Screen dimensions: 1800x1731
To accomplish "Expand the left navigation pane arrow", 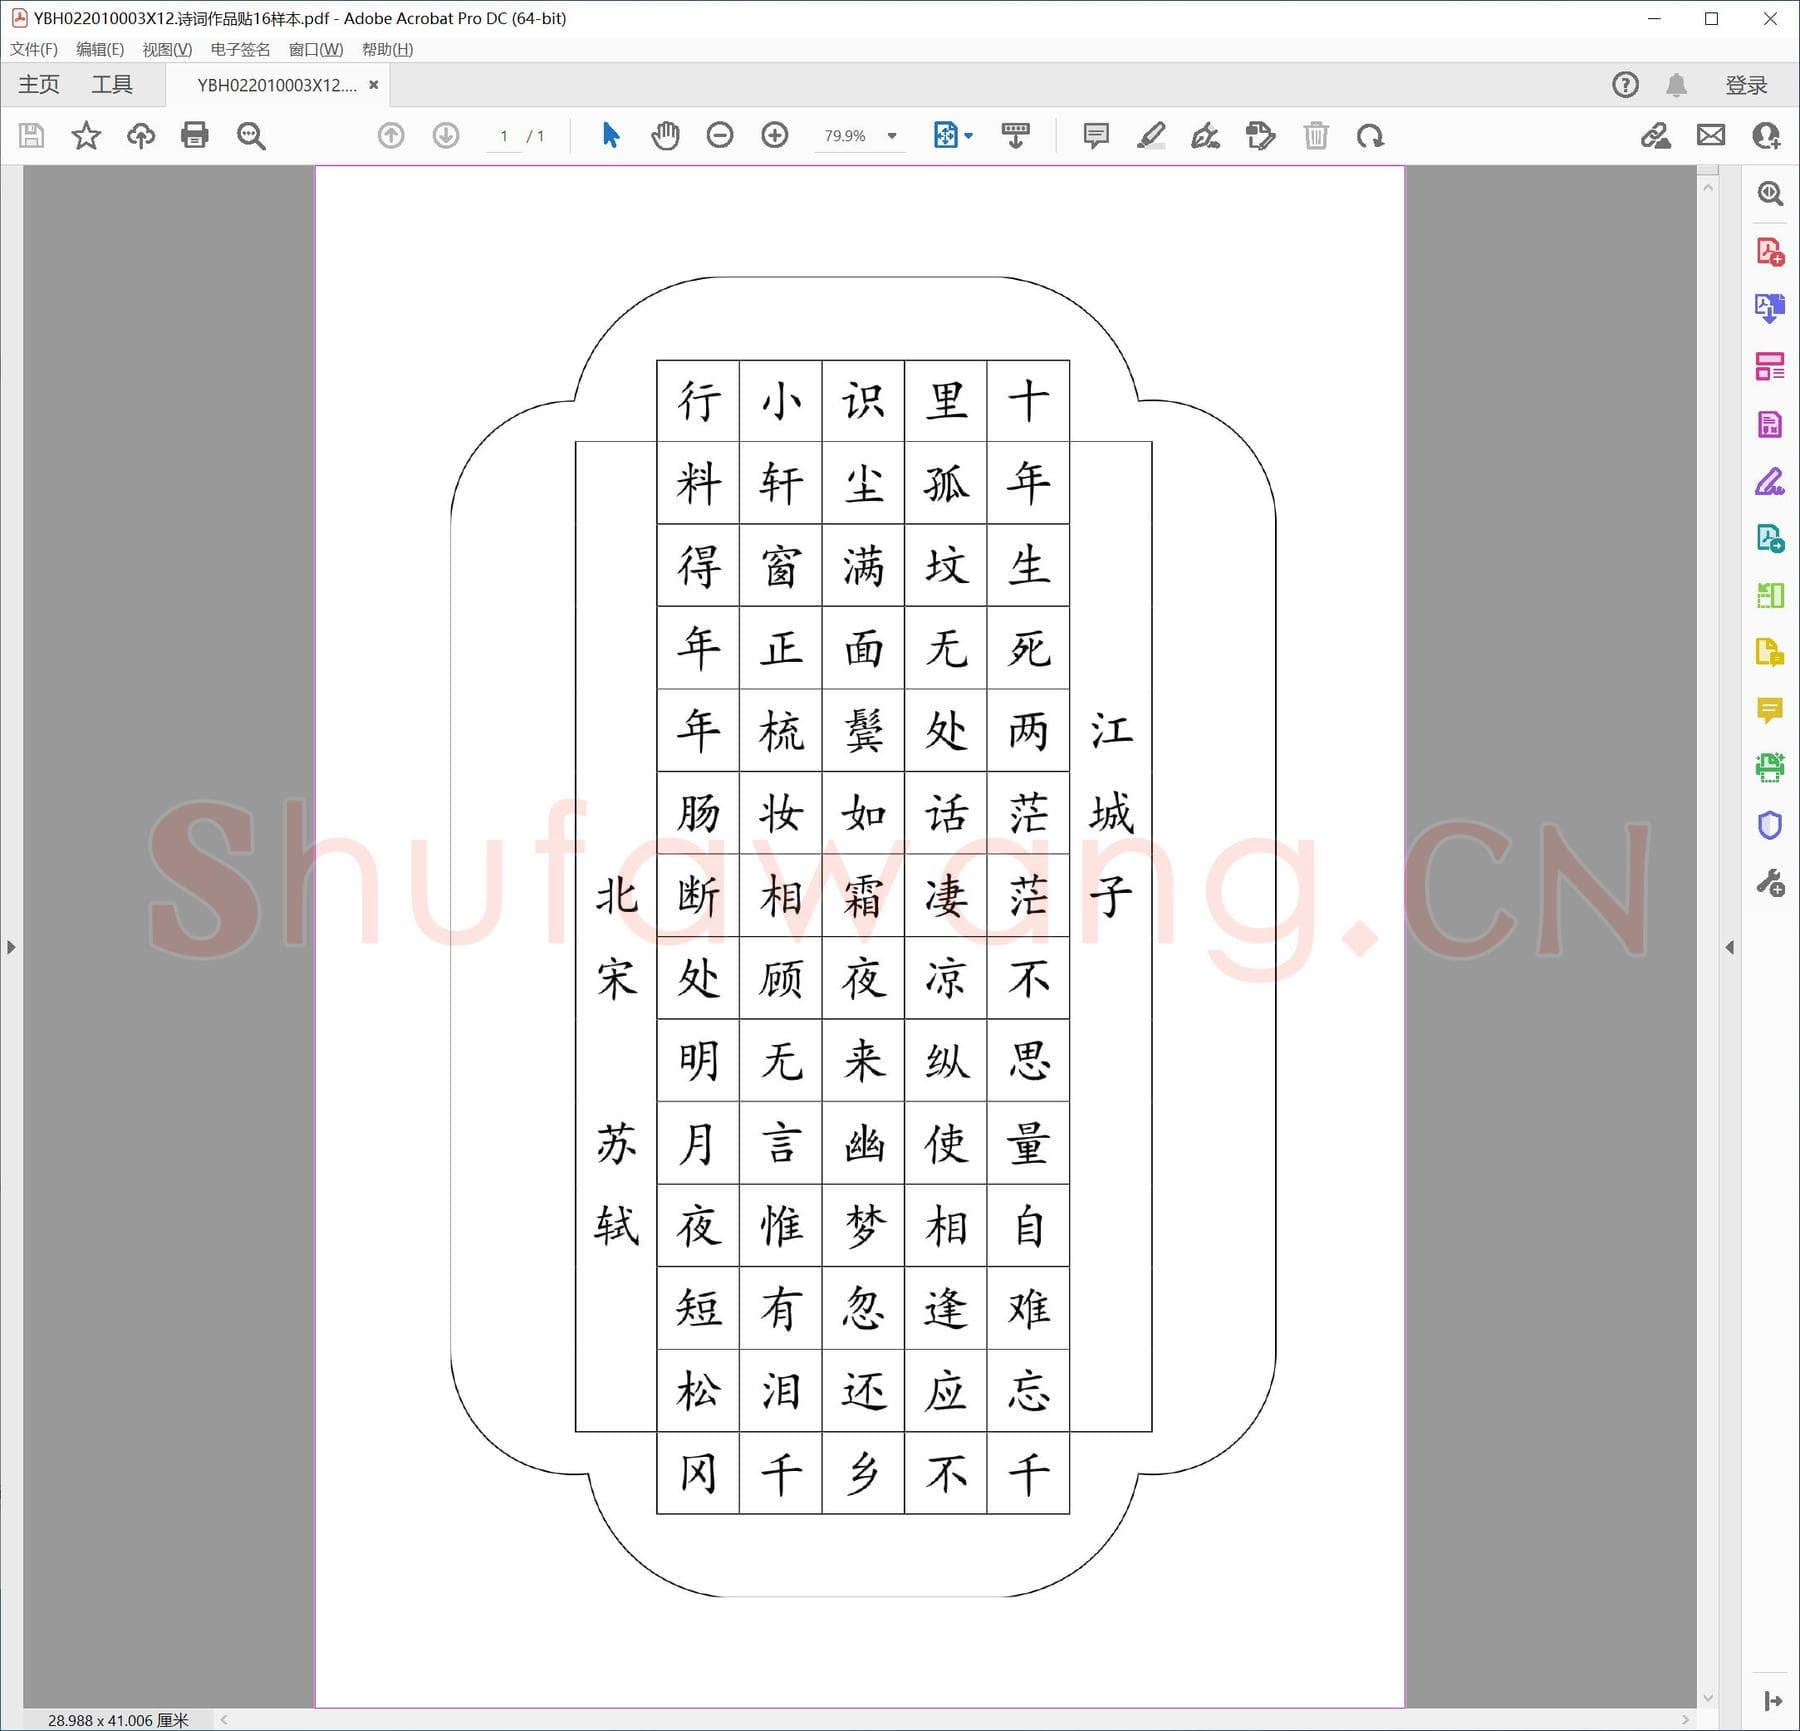I will pyautogui.click(x=11, y=947).
